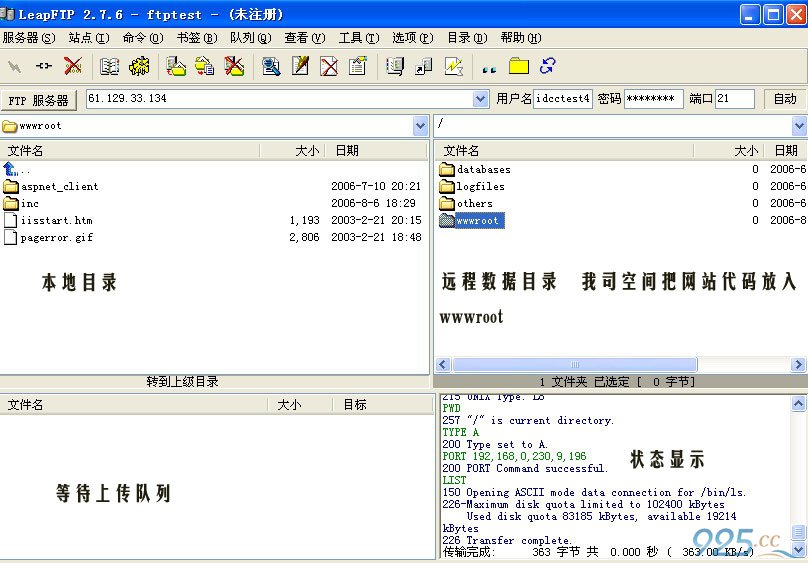
Task: Click the clipboard properties icon
Action: tap(358, 66)
